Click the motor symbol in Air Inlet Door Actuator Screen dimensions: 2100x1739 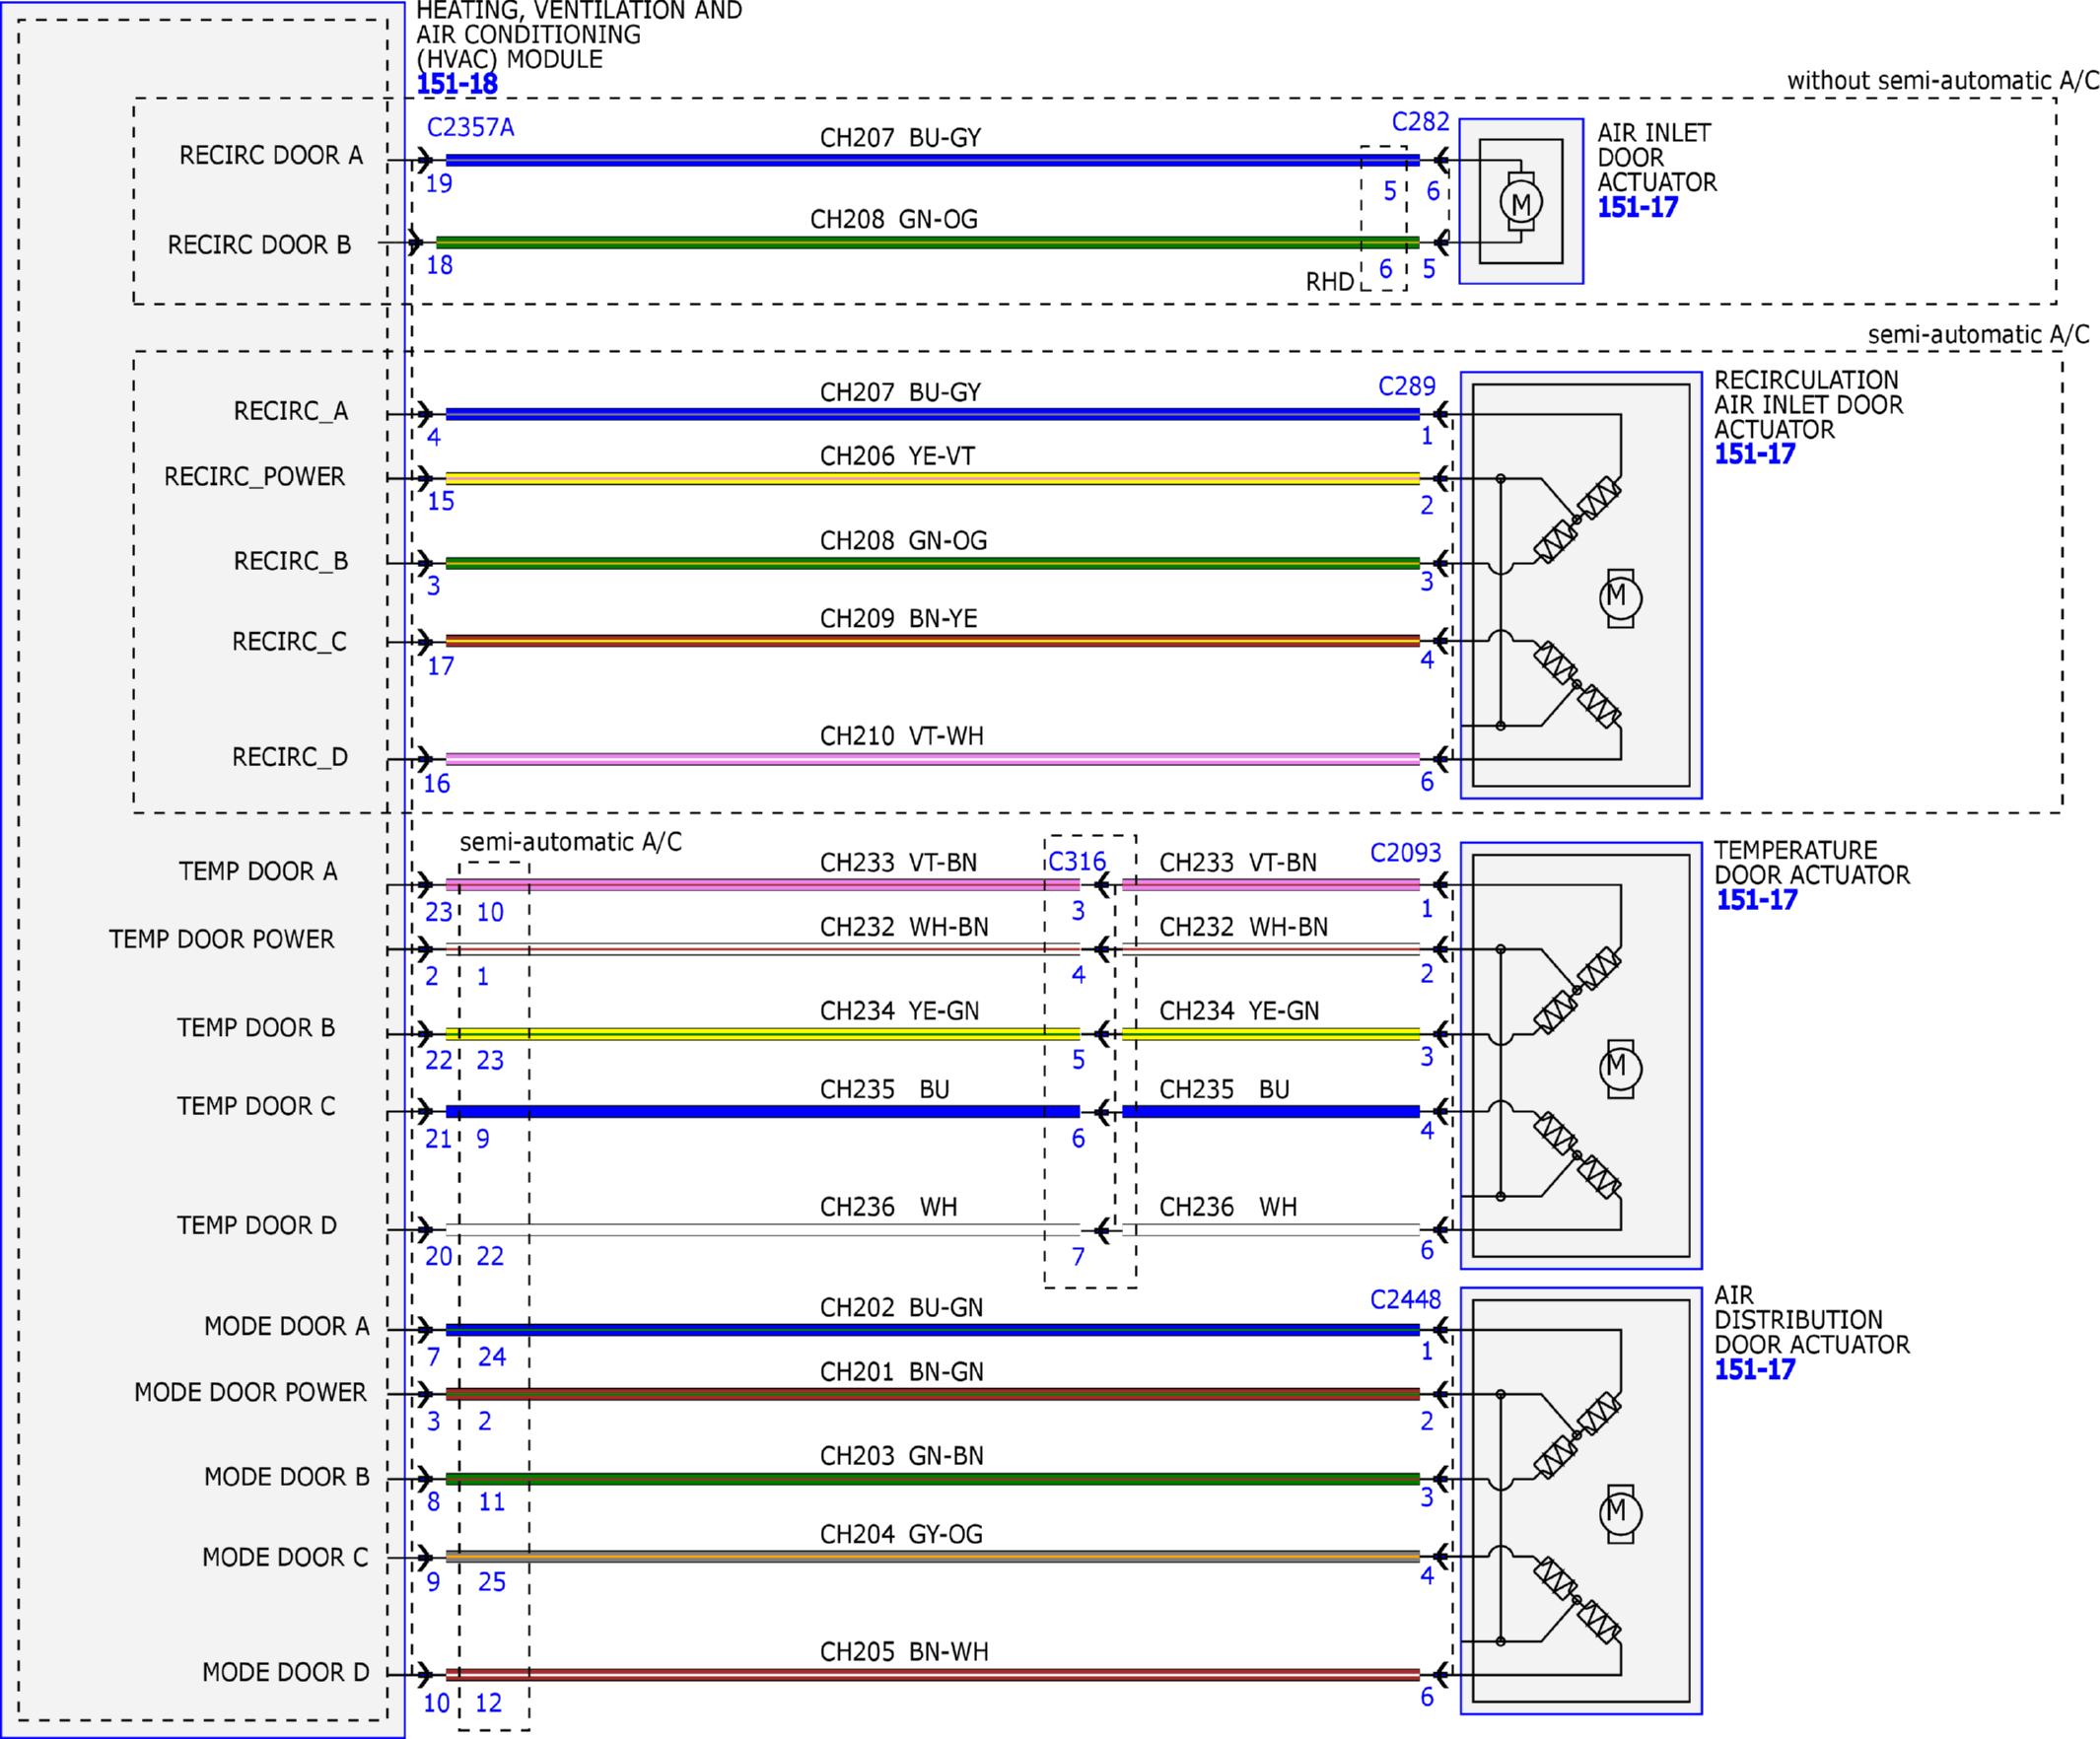(1521, 203)
